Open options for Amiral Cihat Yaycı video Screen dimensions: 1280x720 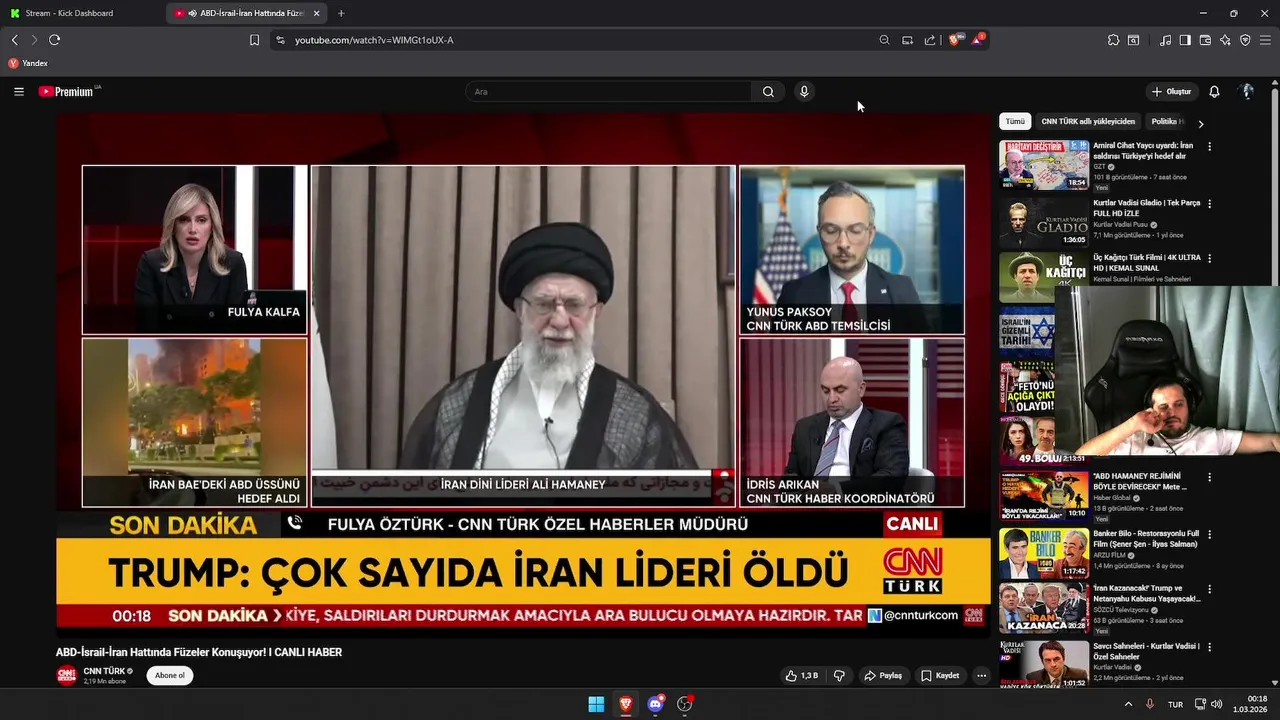tap(1209, 146)
